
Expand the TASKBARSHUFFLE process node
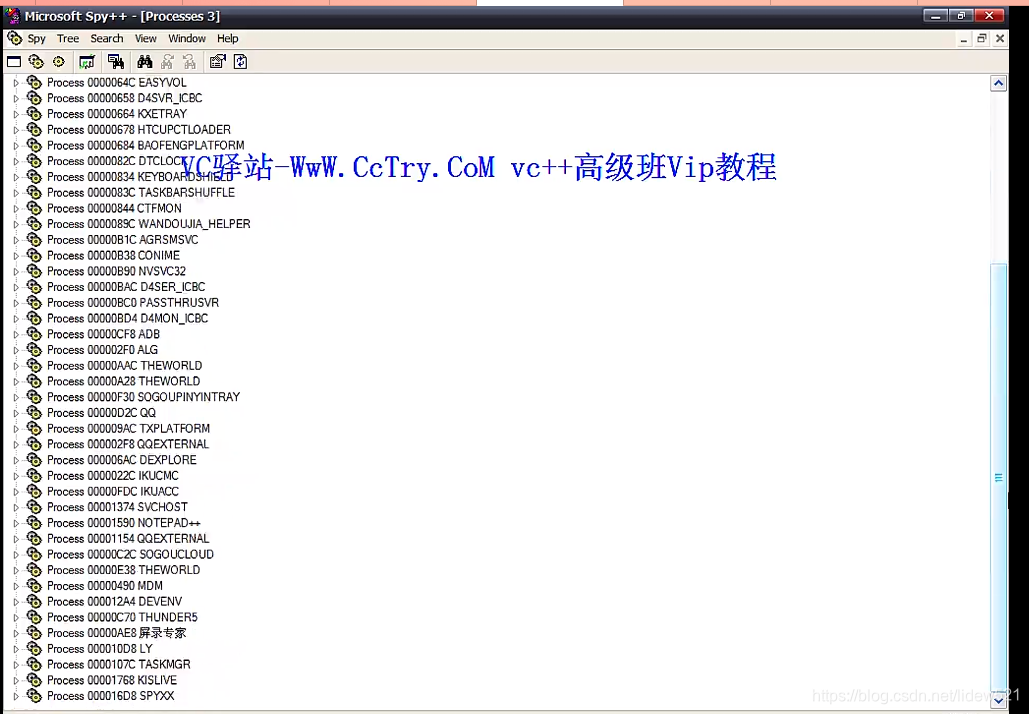click(x=16, y=193)
